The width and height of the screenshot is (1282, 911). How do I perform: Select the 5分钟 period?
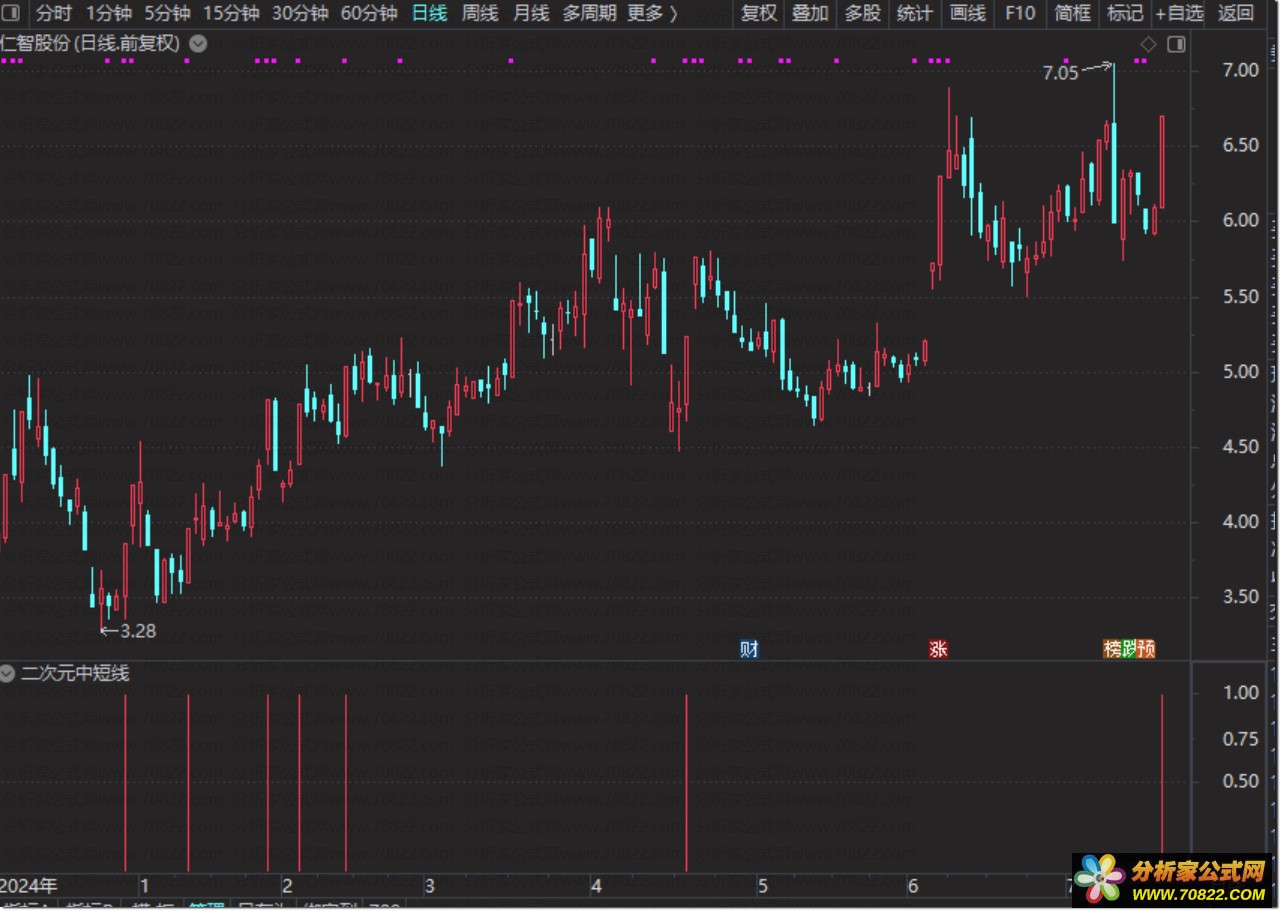click(167, 13)
